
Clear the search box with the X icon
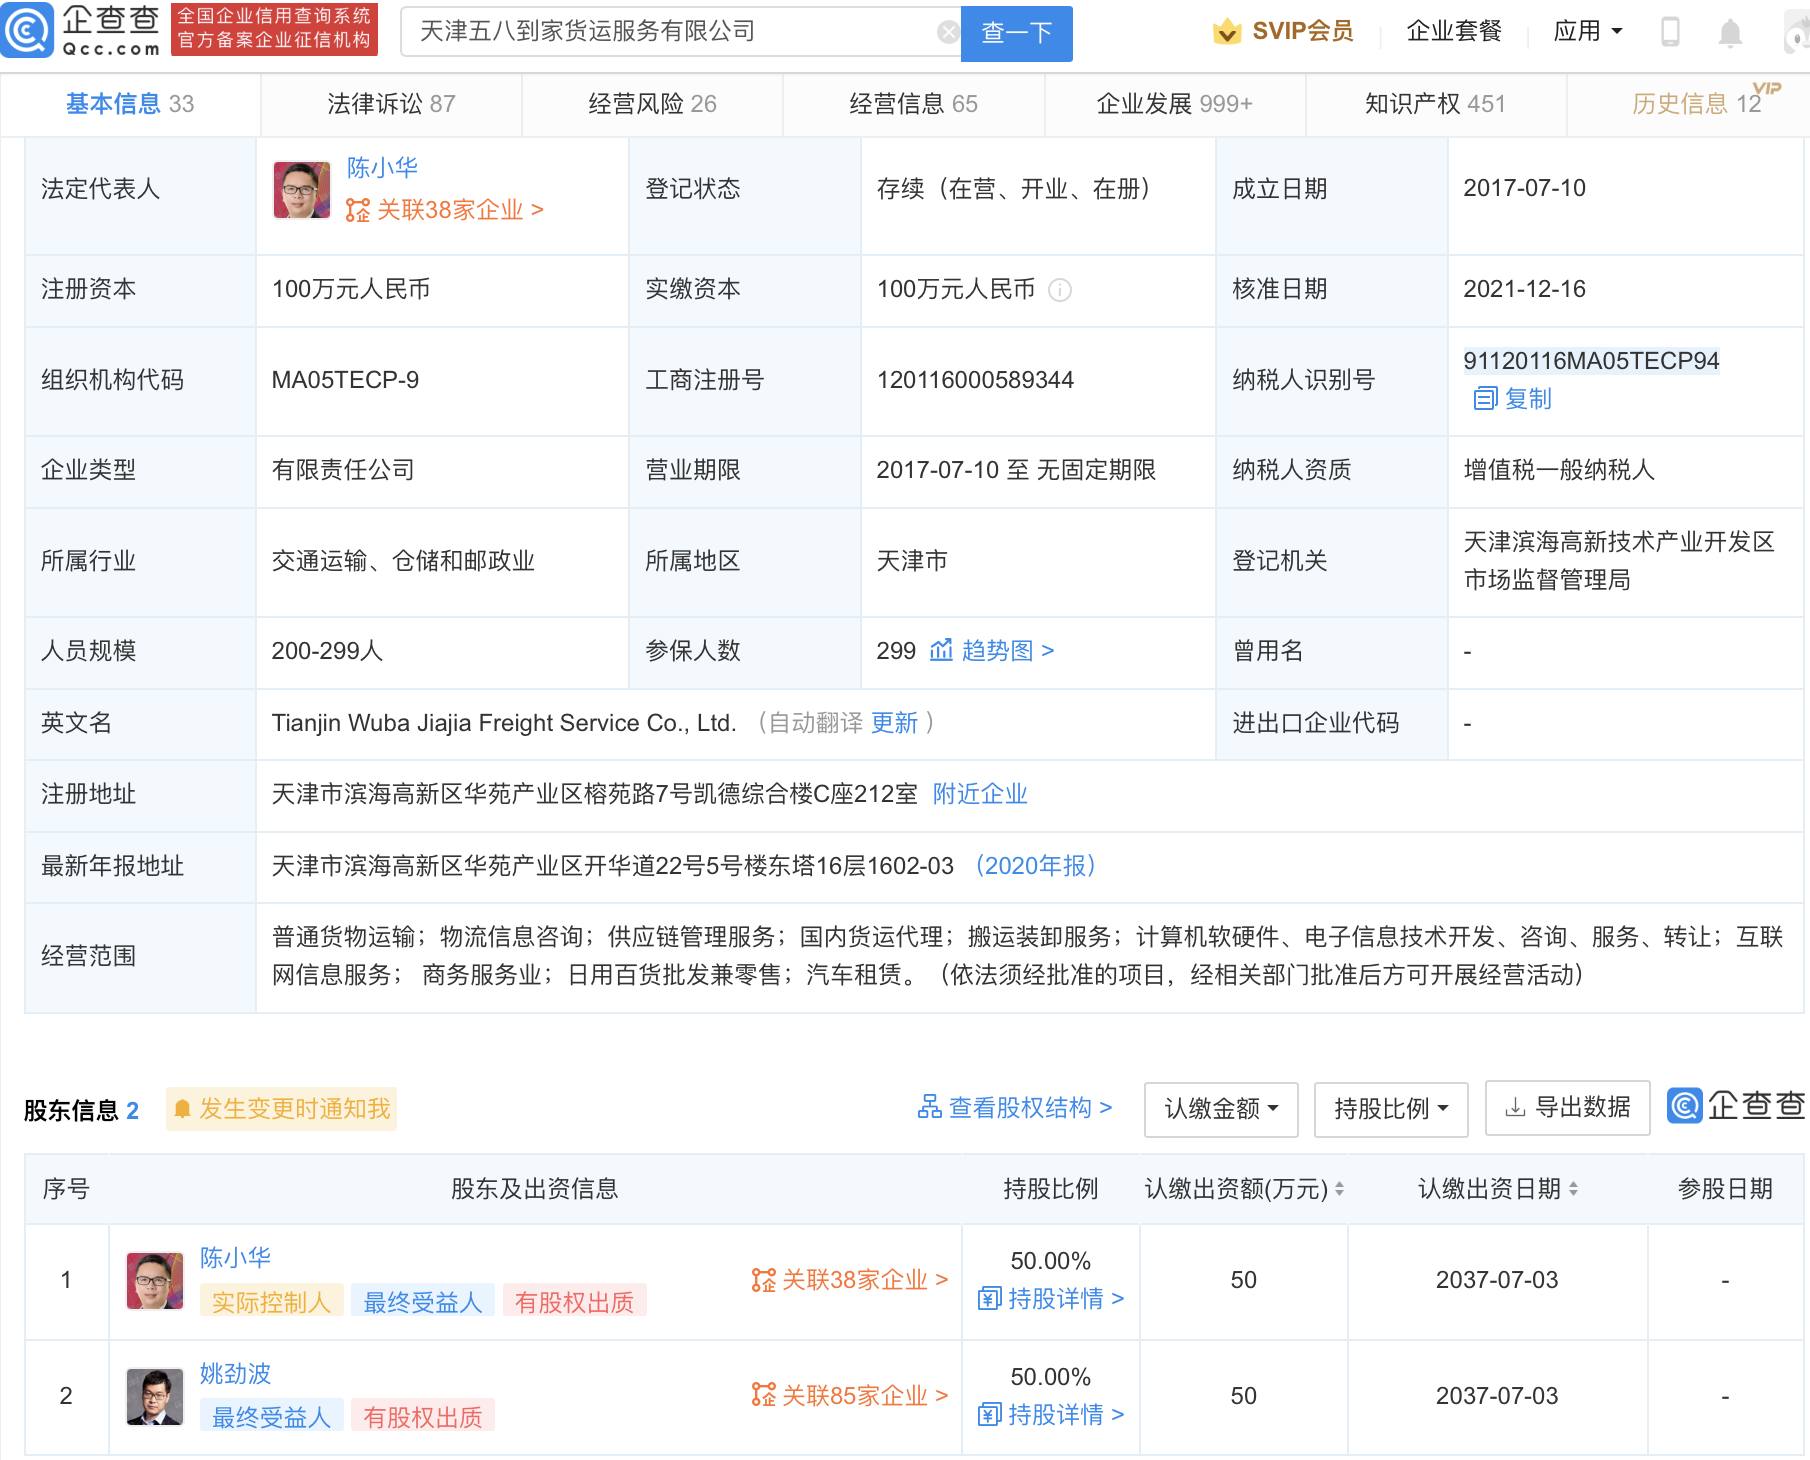(947, 32)
